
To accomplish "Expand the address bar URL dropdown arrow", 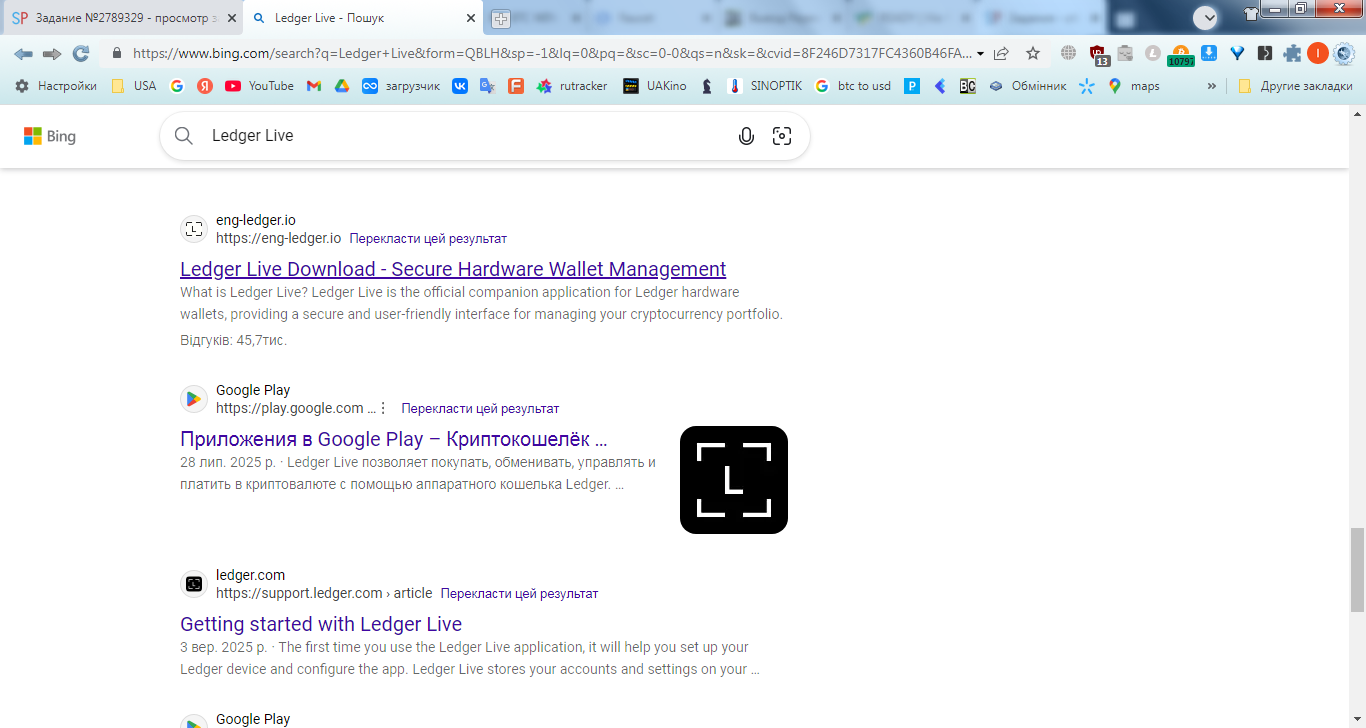I will click(x=980, y=54).
